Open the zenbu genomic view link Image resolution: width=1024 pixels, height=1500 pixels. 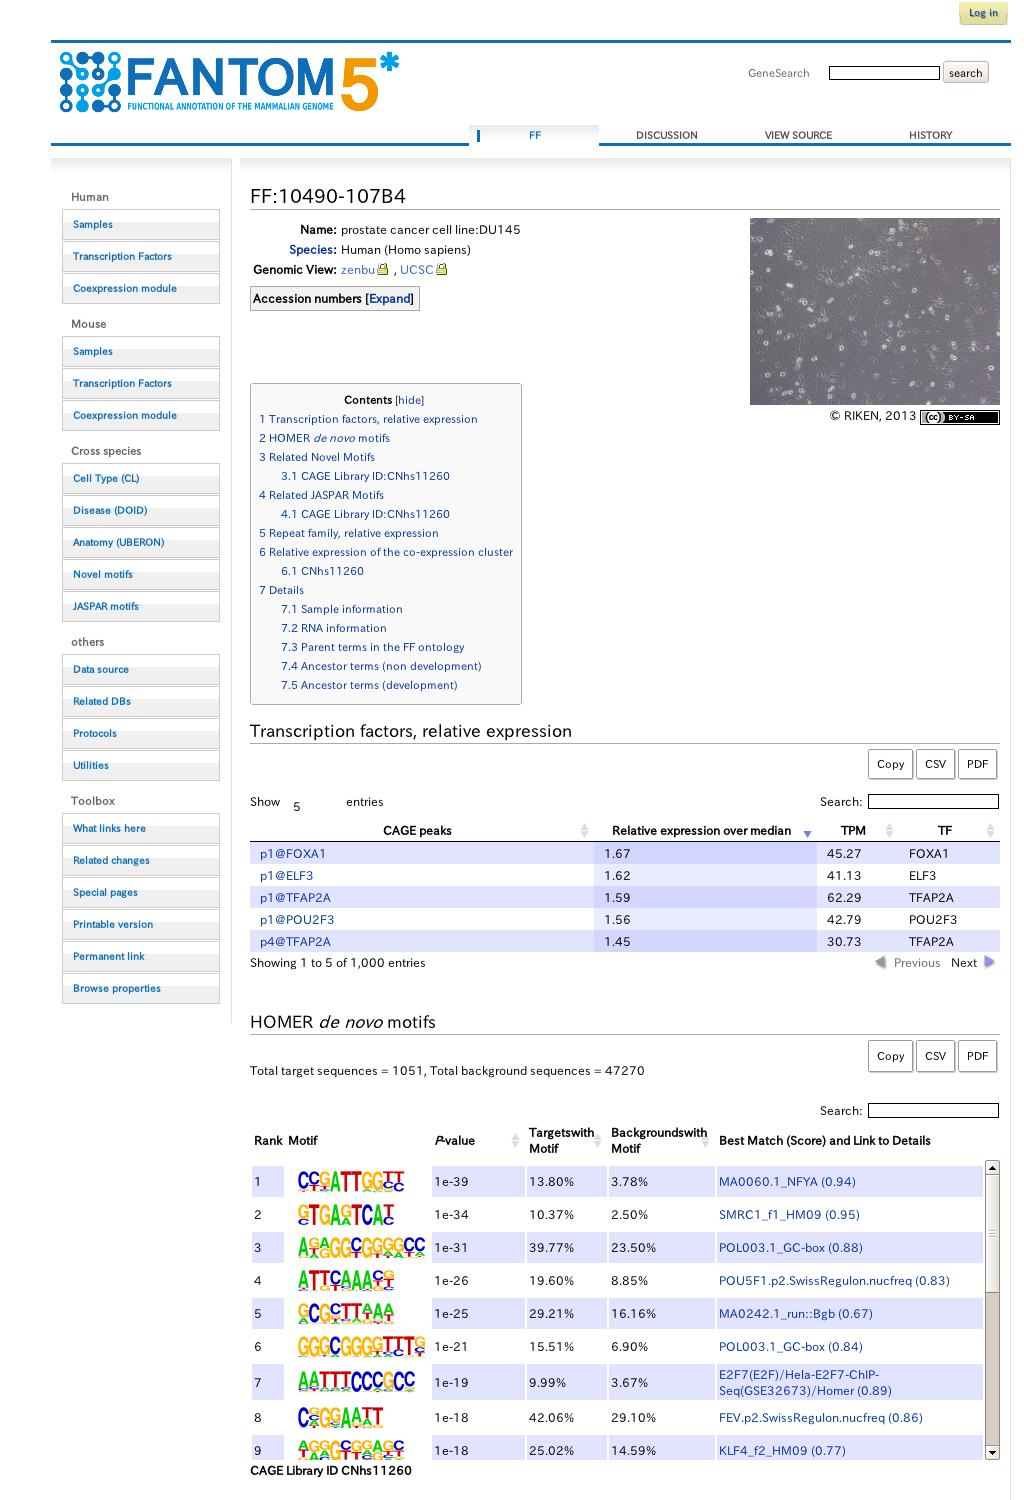pyautogui.click(x=358, y=270)
